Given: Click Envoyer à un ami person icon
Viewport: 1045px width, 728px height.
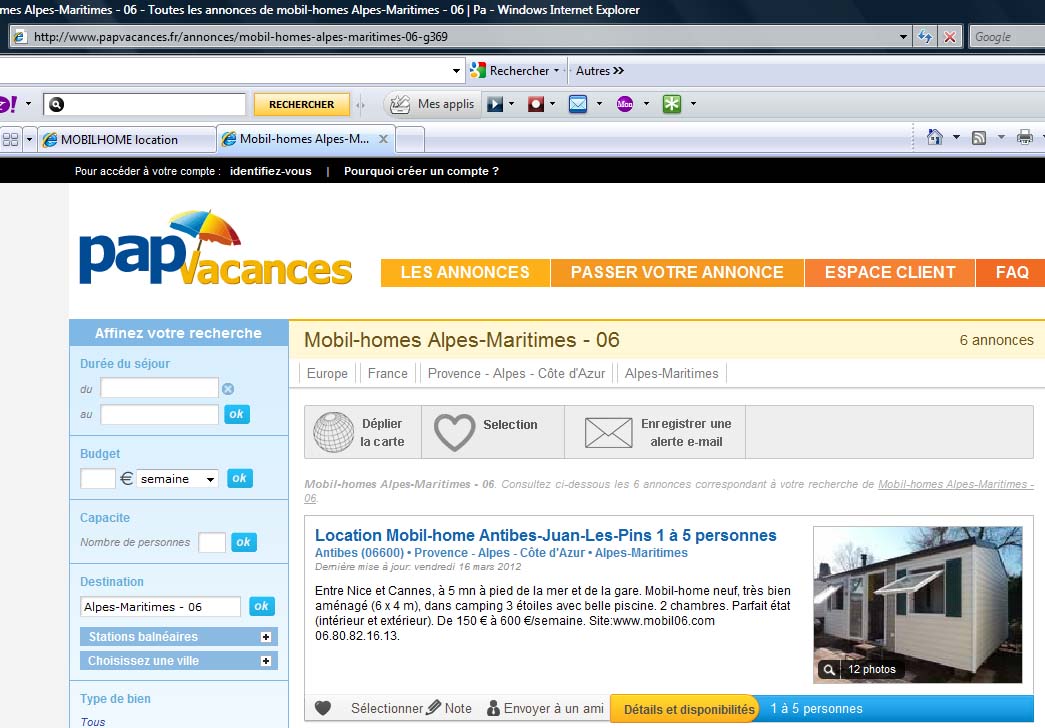Looking at the screenshot, I should pyautogui.click(x=493, y=708).
